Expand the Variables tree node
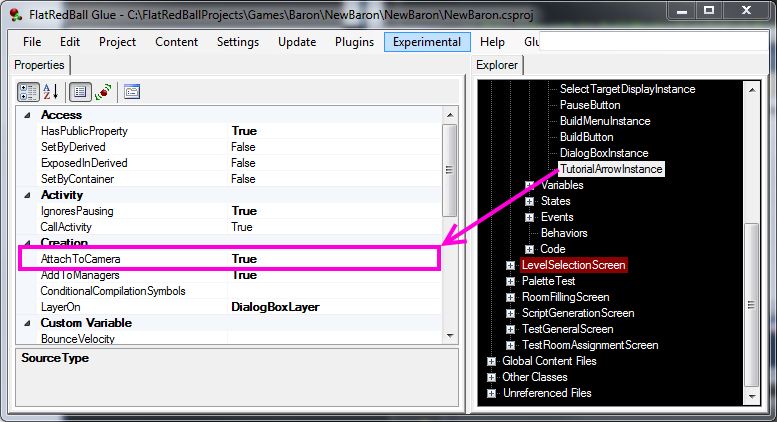Image resolution: width=777 pixels, height=422 pixels. tap(530, 185)
